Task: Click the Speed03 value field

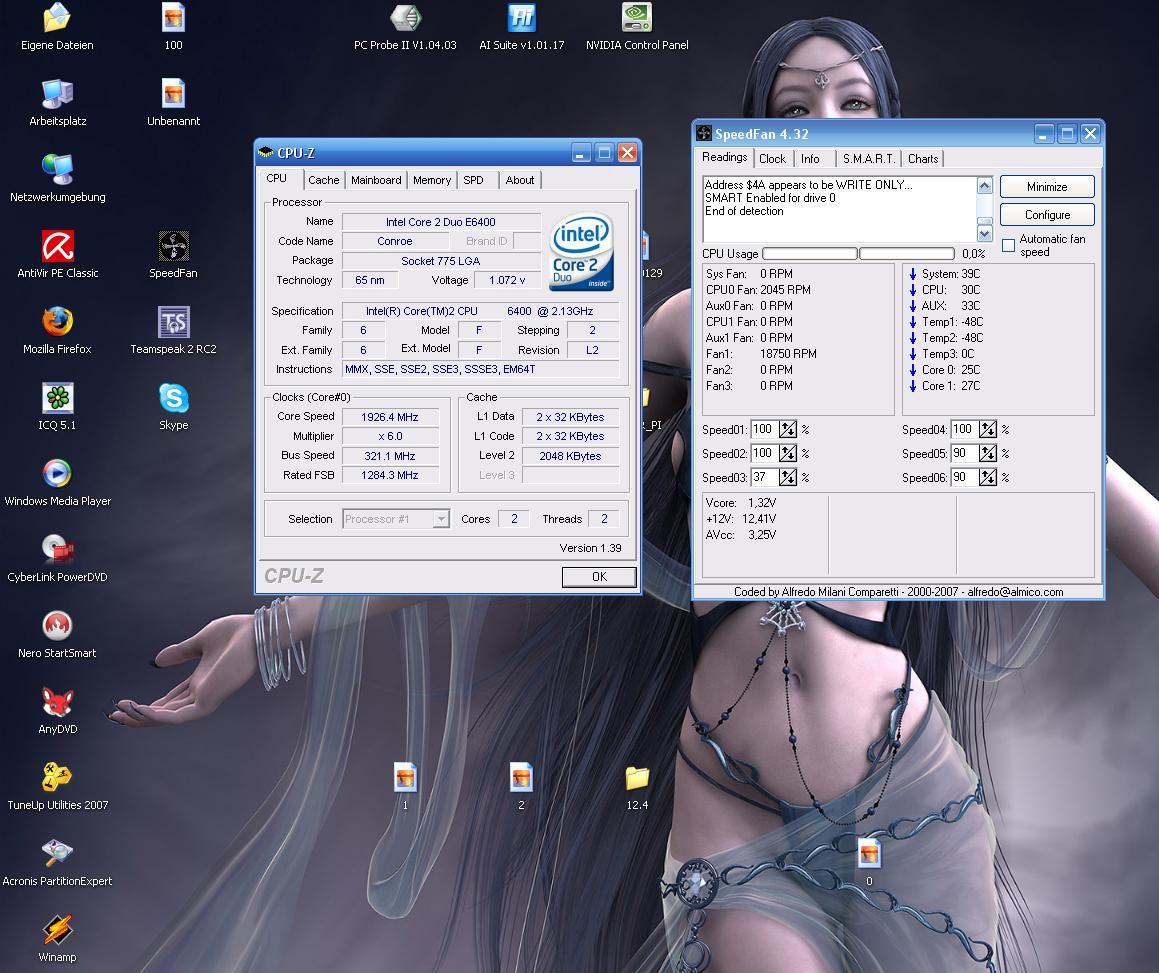Action: tap(764, 478)
